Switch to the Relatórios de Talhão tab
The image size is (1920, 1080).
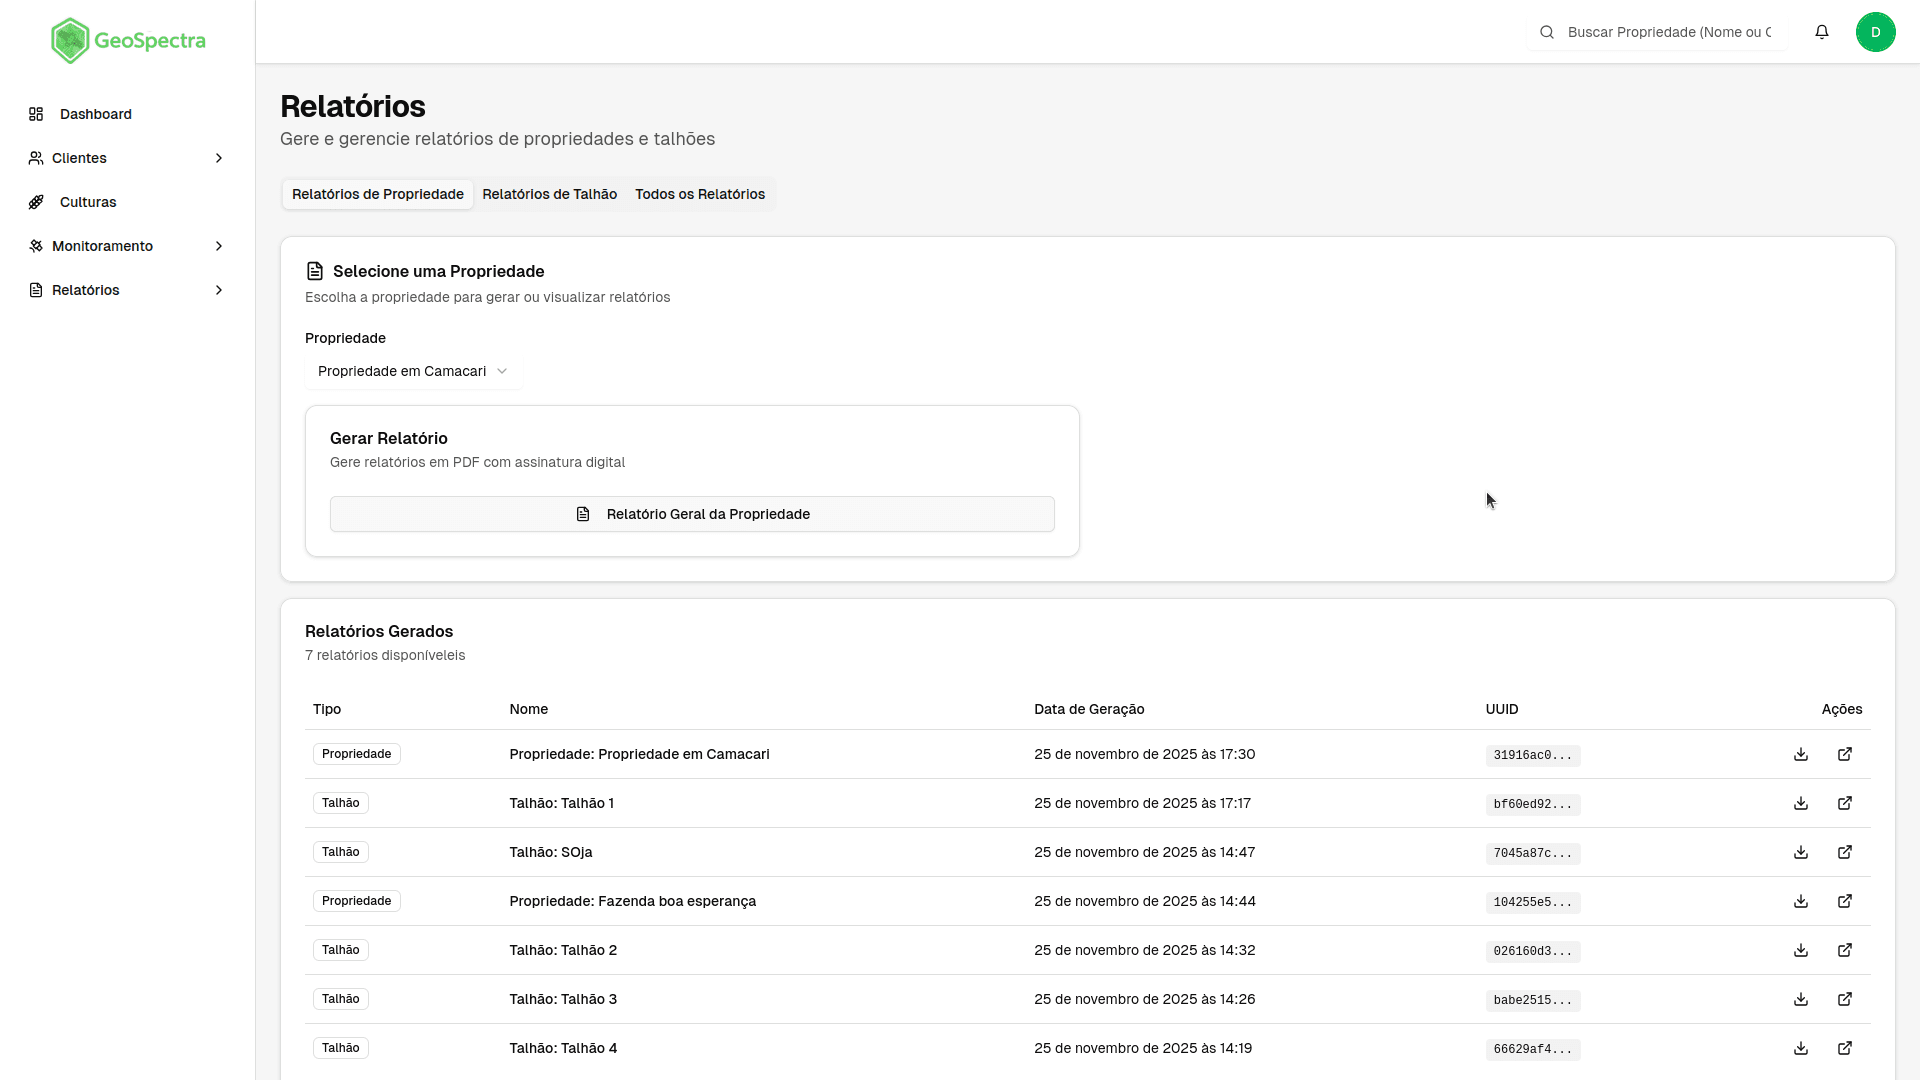[x=549, y=194]
